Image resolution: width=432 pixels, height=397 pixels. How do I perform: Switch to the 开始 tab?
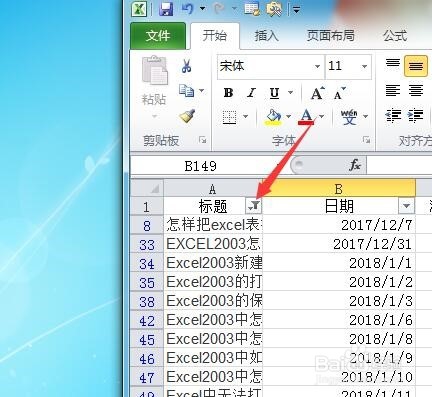point(215,36)
